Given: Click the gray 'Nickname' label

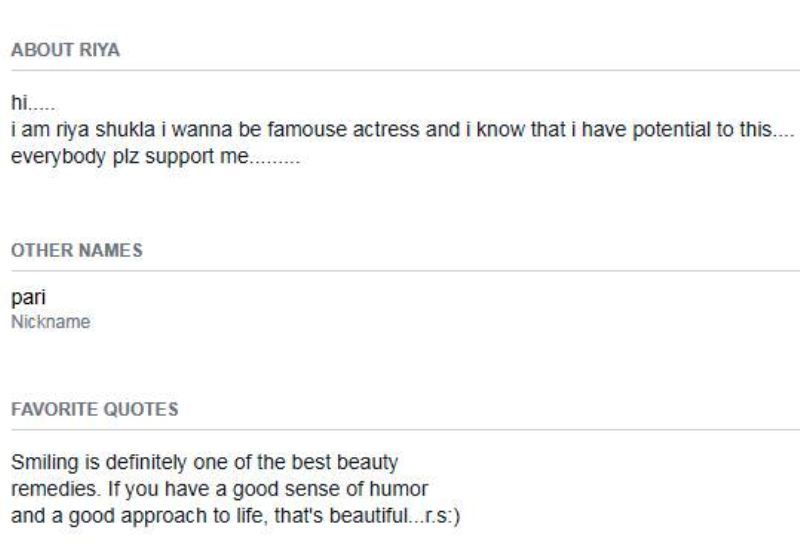Looking at the screenshot, I should [x=51, y=322].
